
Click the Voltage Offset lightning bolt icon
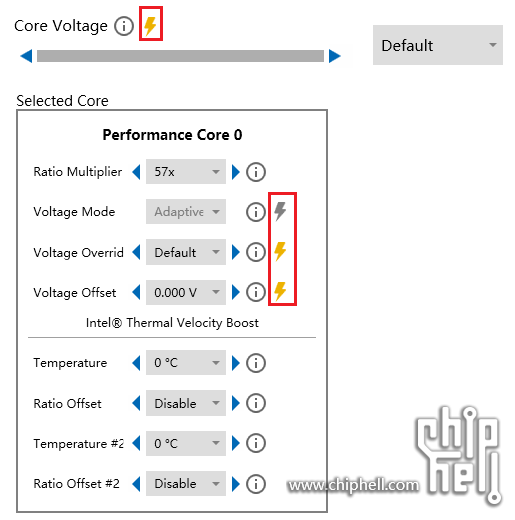pyautogui.click(x=280, y=291)
